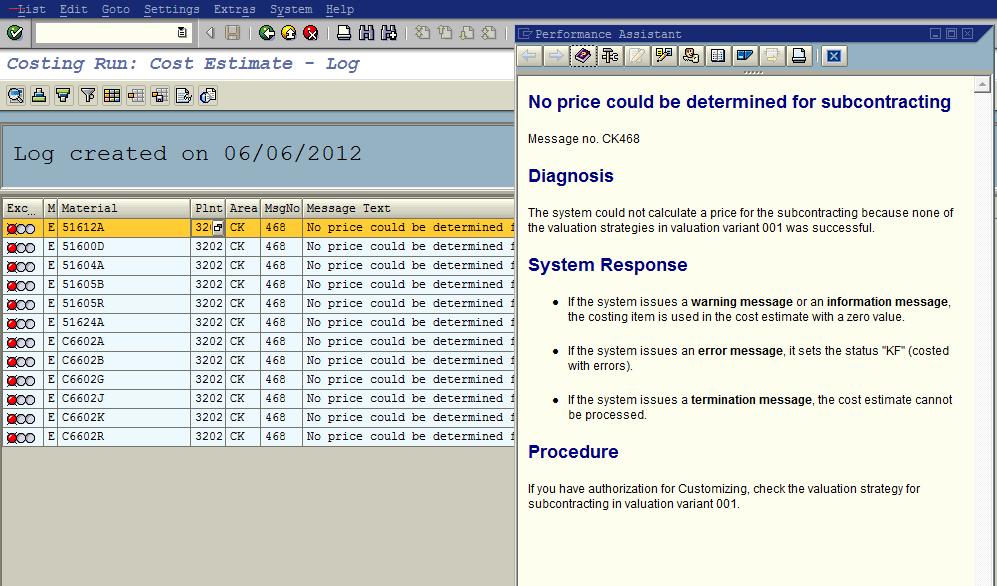Open the Goto menu
This screenshot has width=997, height=586.
[115, 9]
